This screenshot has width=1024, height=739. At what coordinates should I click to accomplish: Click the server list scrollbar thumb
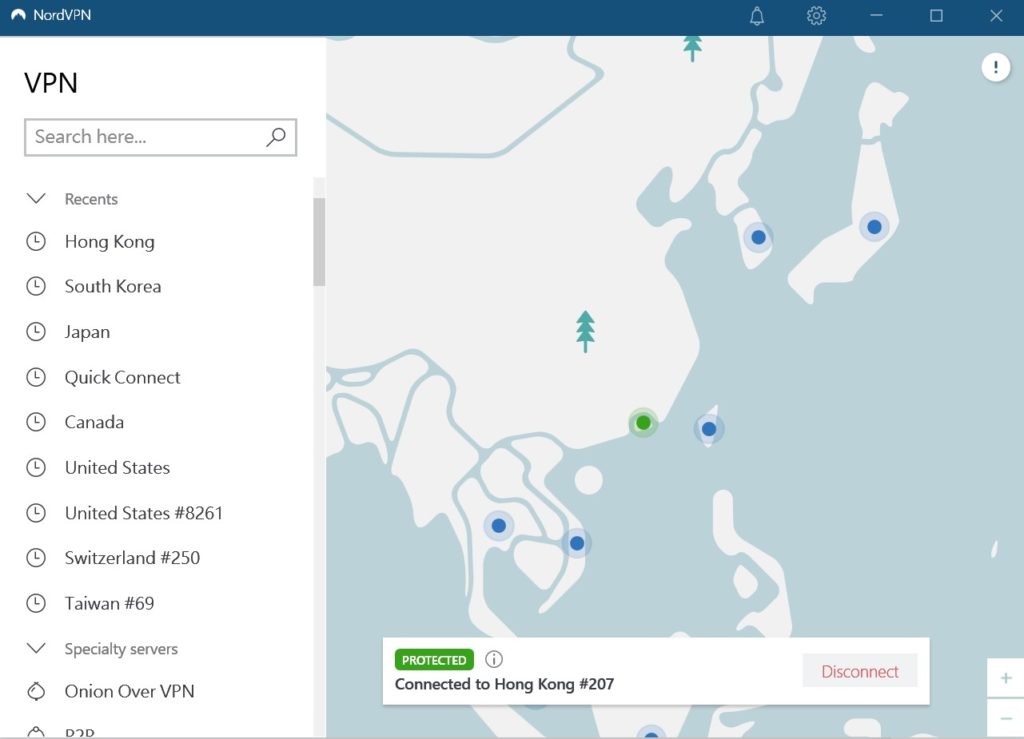319,242
